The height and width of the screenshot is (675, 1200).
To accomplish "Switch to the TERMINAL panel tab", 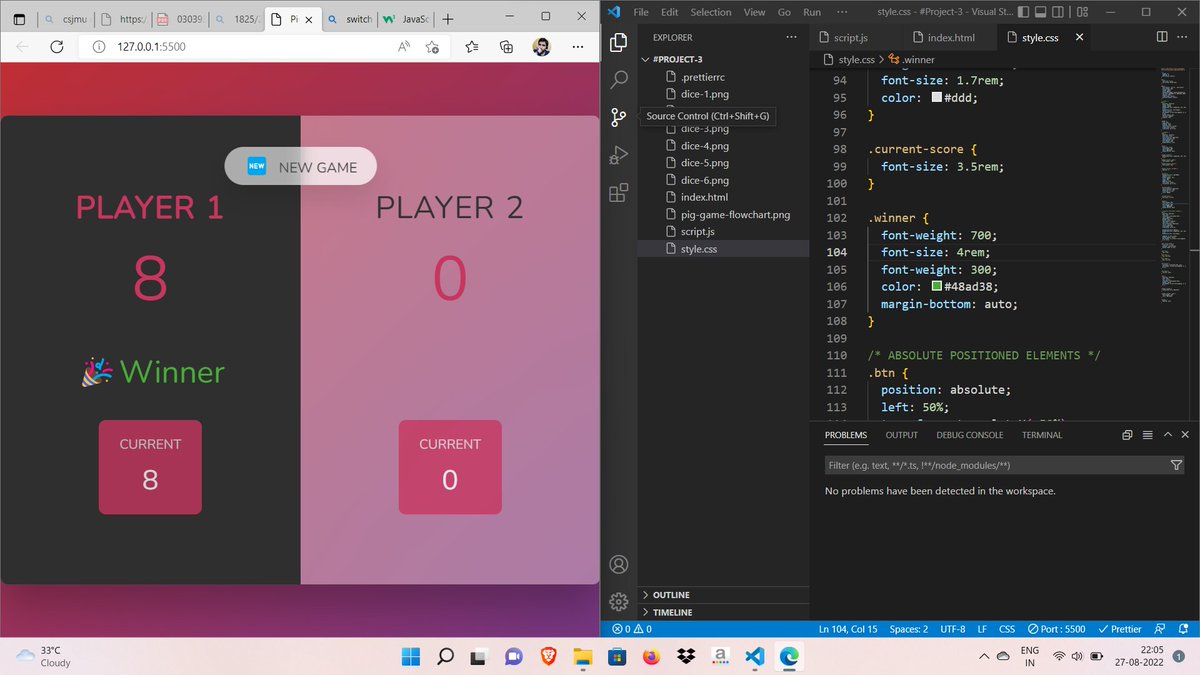I will pos(1042,435).
